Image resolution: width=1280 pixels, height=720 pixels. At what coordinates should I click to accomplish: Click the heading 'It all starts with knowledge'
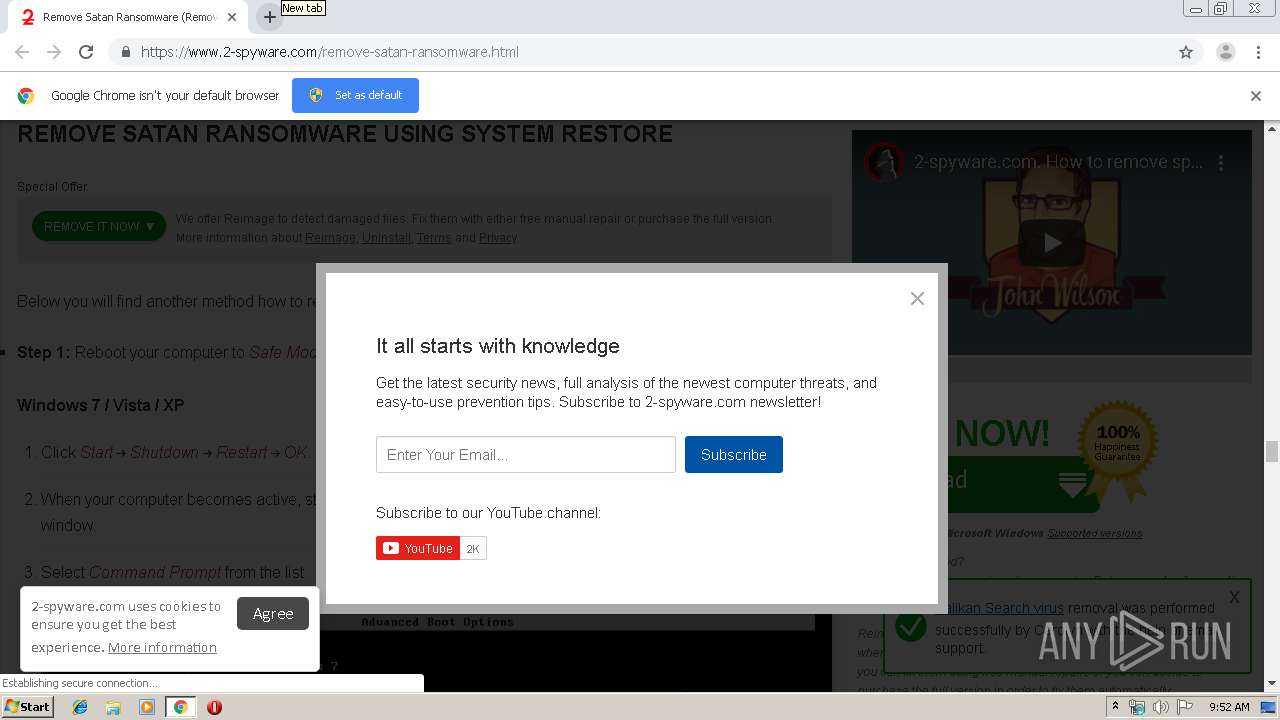pos(498,346)
